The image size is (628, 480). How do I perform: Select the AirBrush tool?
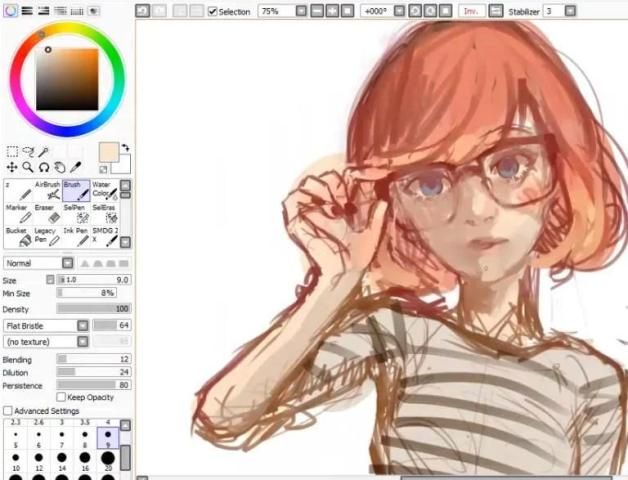46,190
